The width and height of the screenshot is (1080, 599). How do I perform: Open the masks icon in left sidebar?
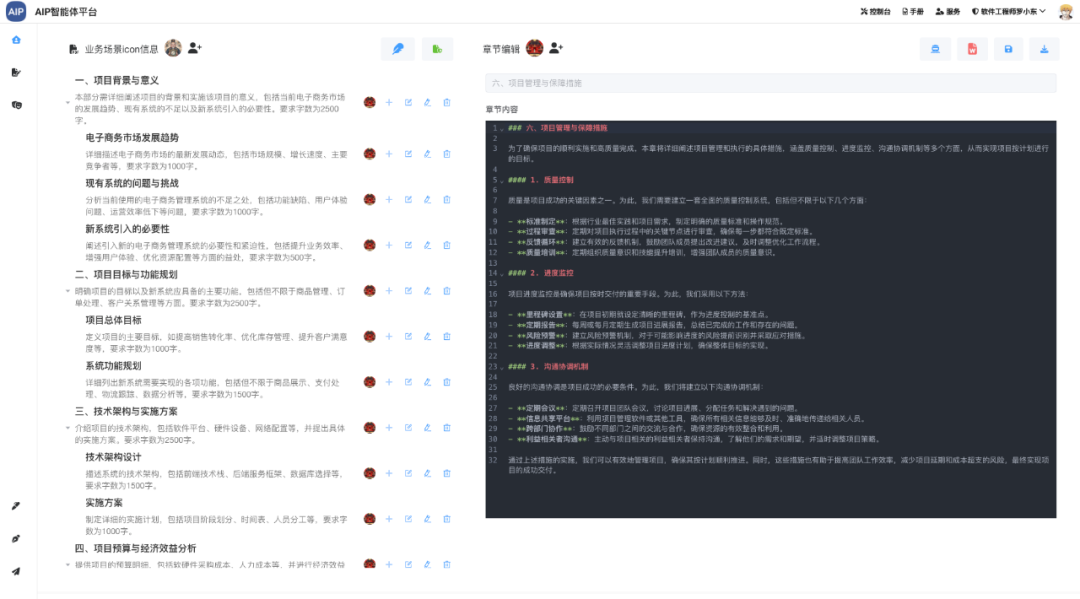pos(17,105)
